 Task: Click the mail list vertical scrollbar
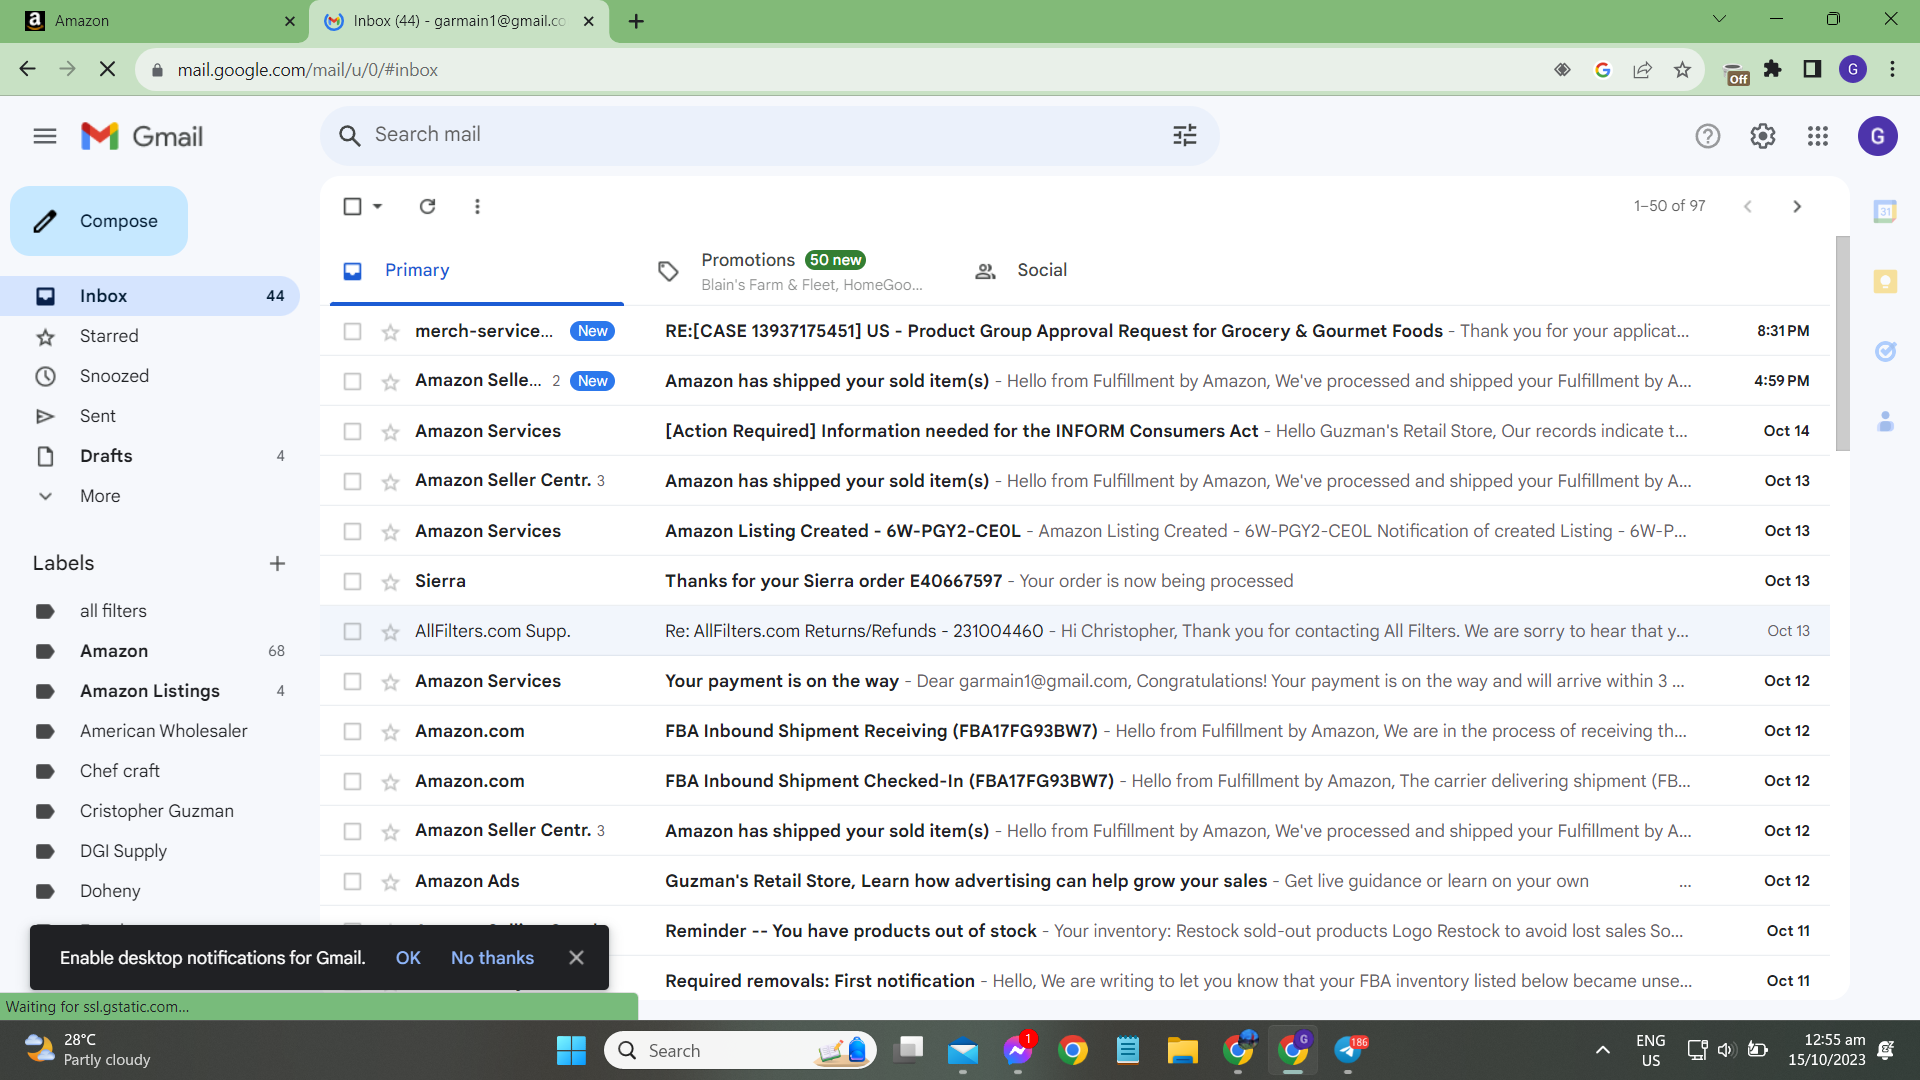tap(1842, 344)
